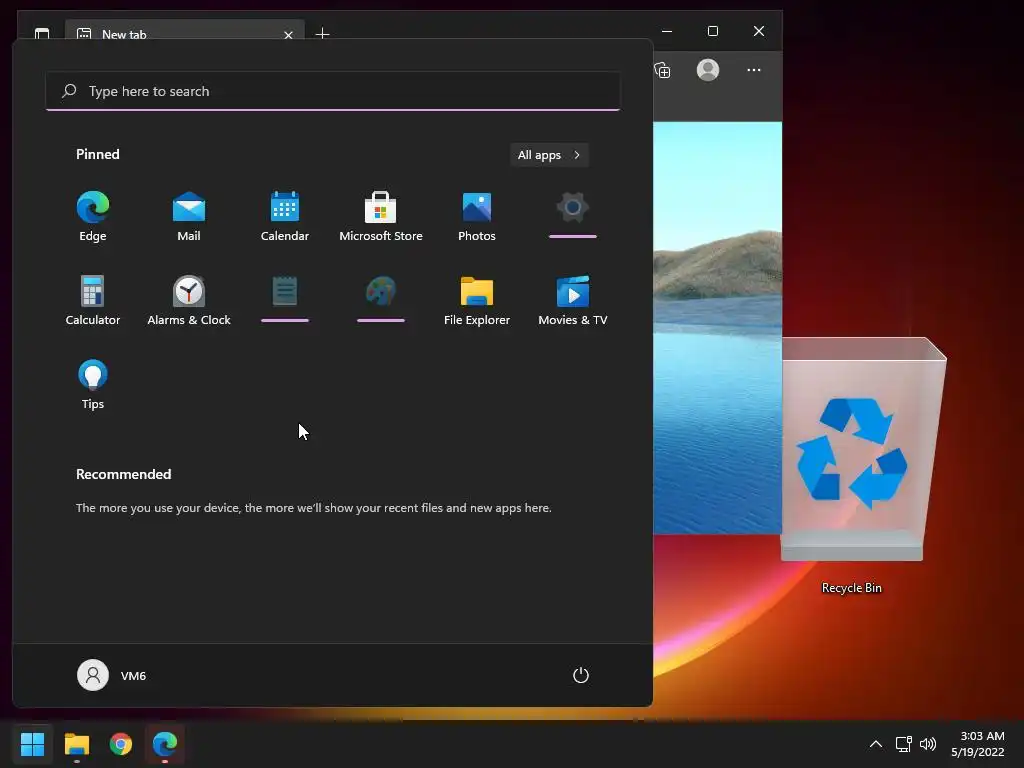Open File Explorer from the taskbar
The width and height of the screenshot is (1024, 768).
[76, 744]
